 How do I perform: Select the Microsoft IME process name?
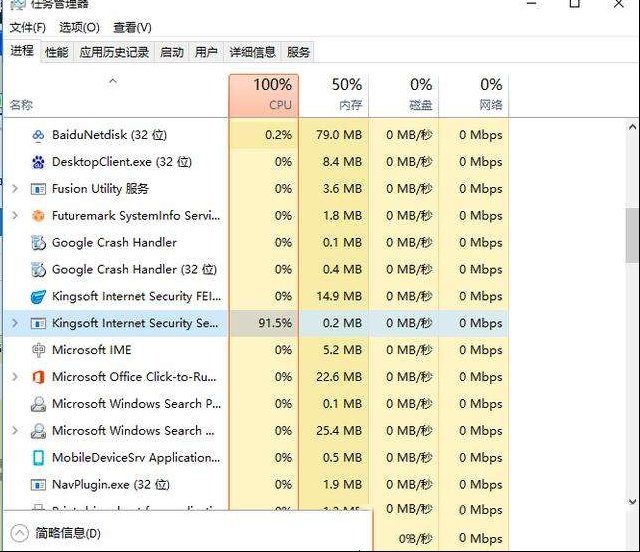92,350
